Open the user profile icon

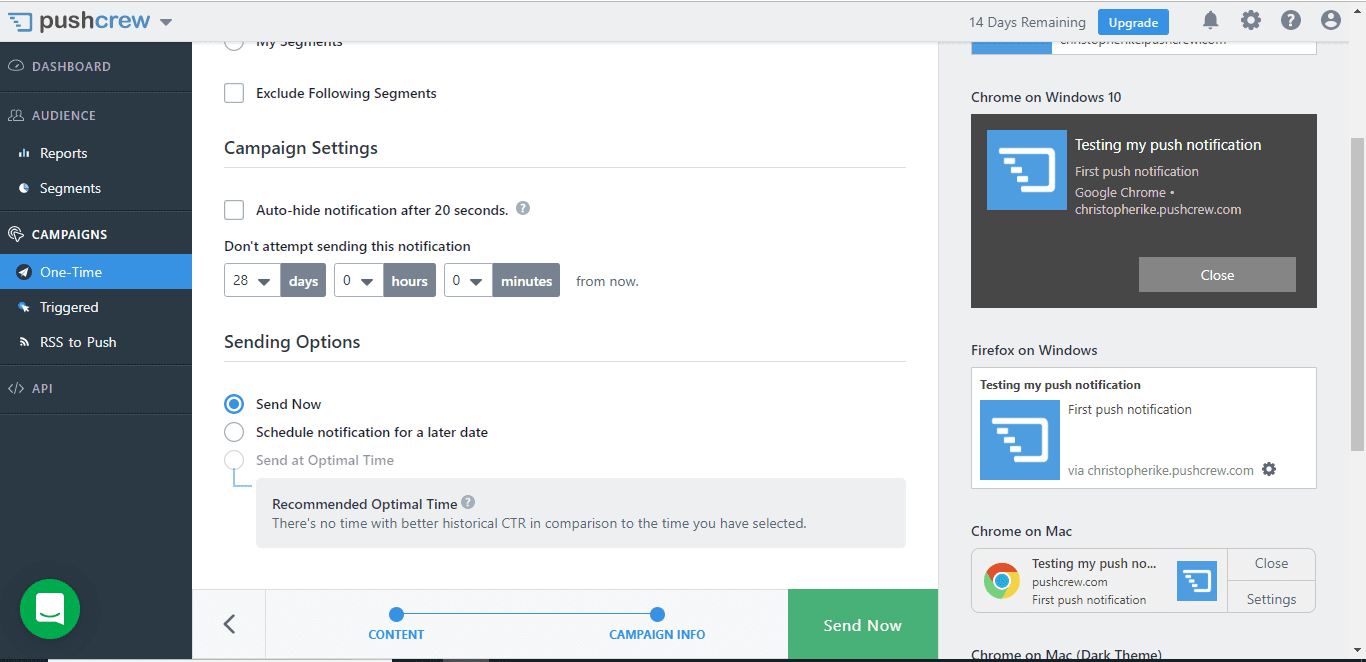point(1330,20)
